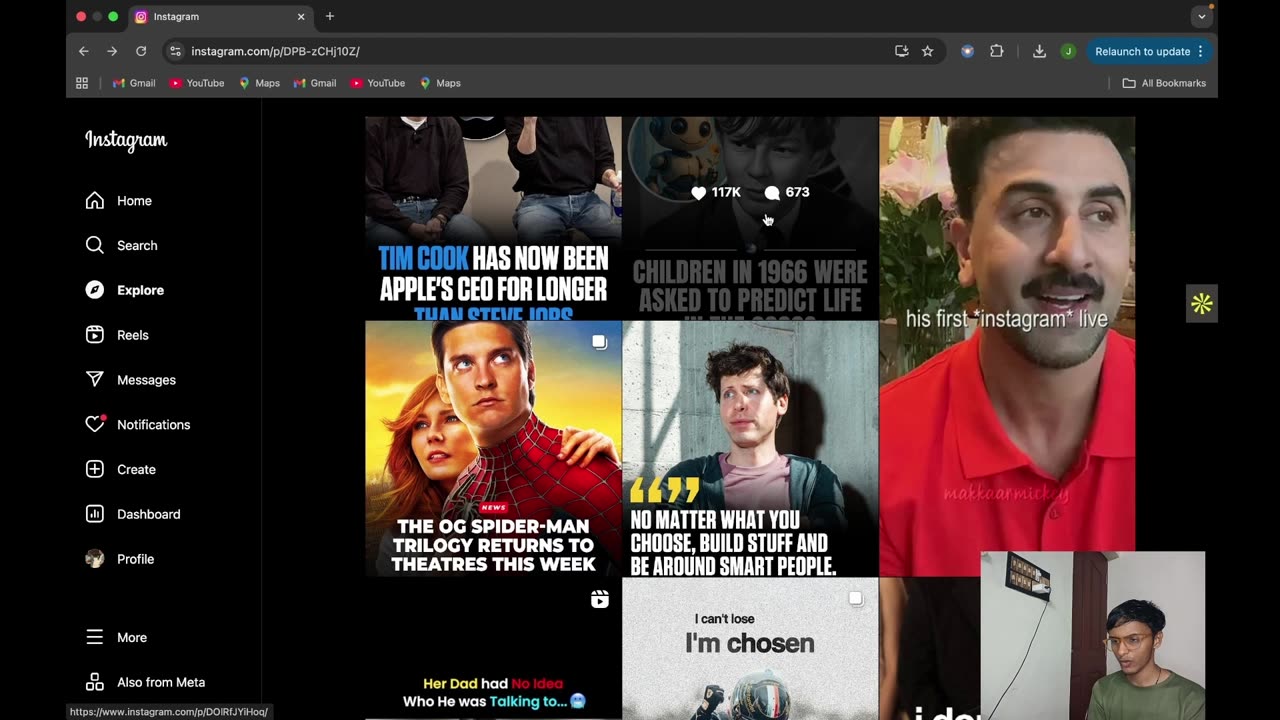Open Create label in sidebar
Image resolution: width=1280 pixels, height=720 pixels.
pos(136,469)
